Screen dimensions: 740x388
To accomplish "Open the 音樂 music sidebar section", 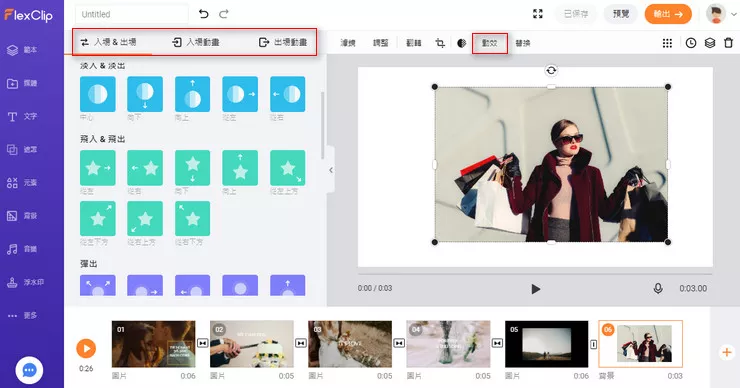I will click(22, 249).
